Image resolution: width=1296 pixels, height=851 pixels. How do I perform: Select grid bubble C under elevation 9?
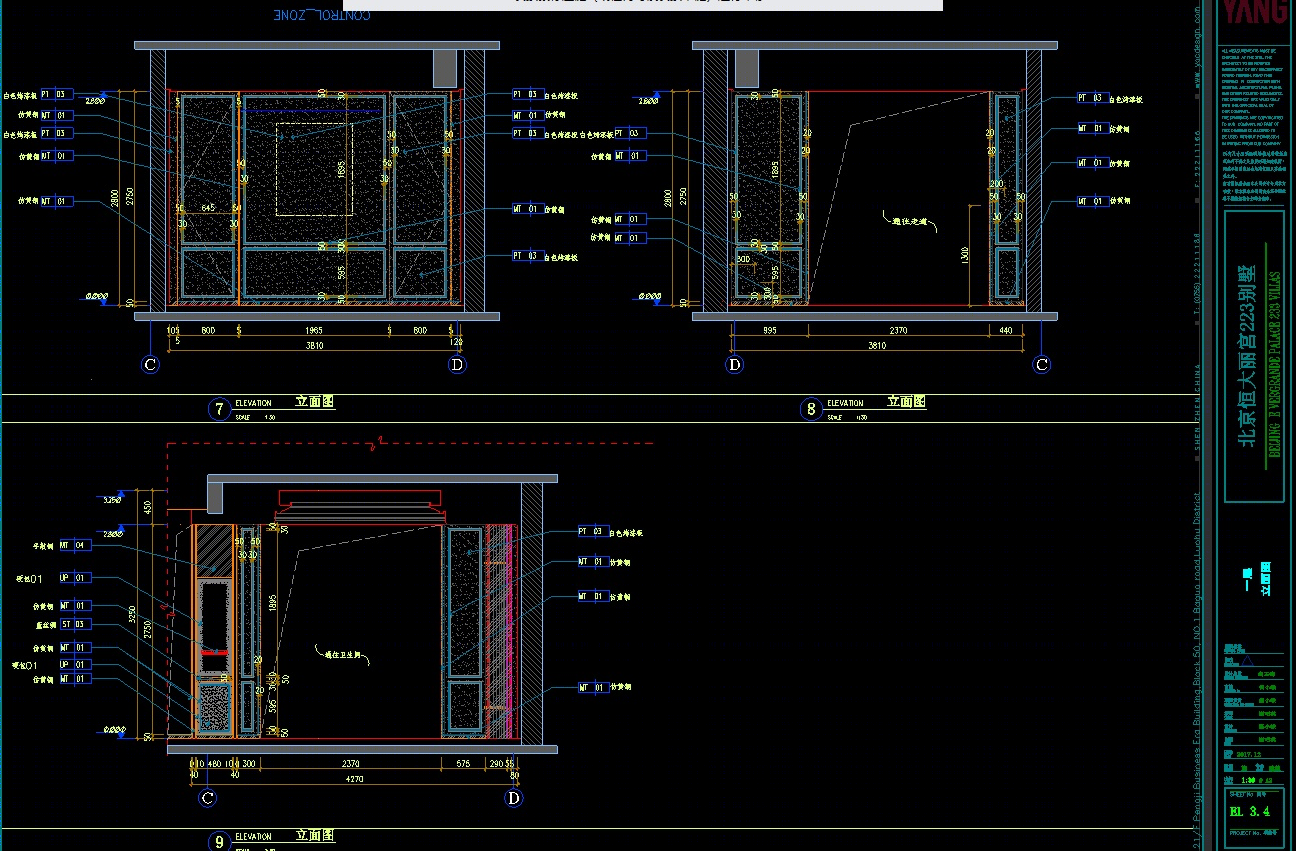click(208, 798)
